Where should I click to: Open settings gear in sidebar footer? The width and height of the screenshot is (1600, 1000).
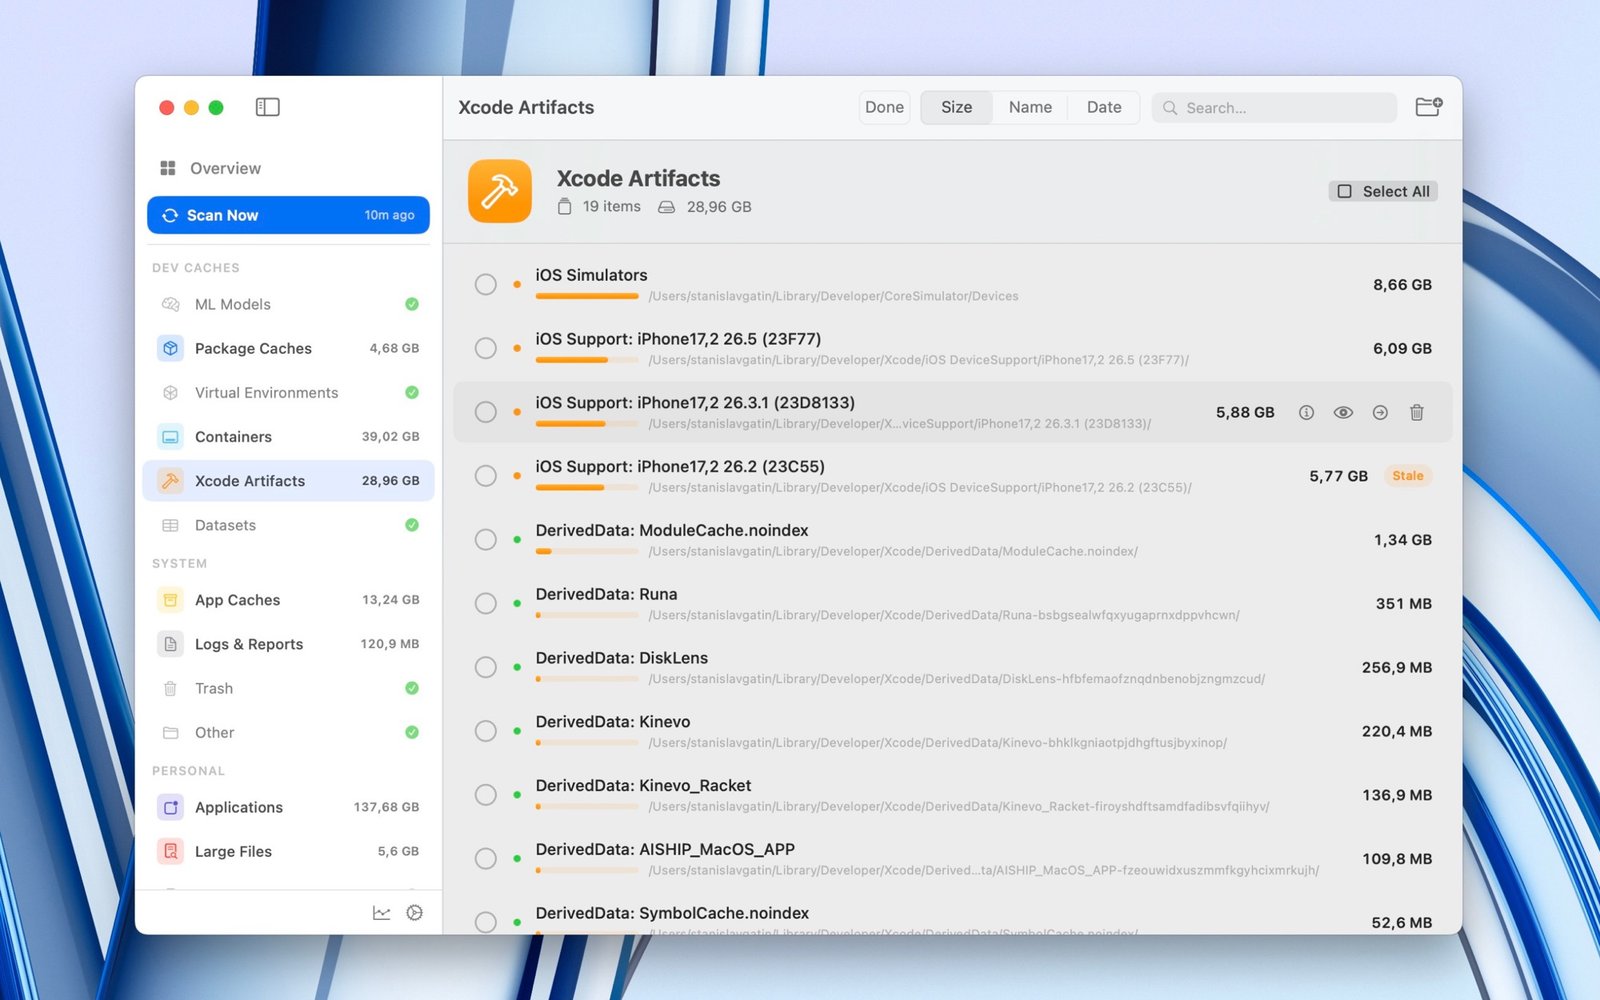pos(415,913)
